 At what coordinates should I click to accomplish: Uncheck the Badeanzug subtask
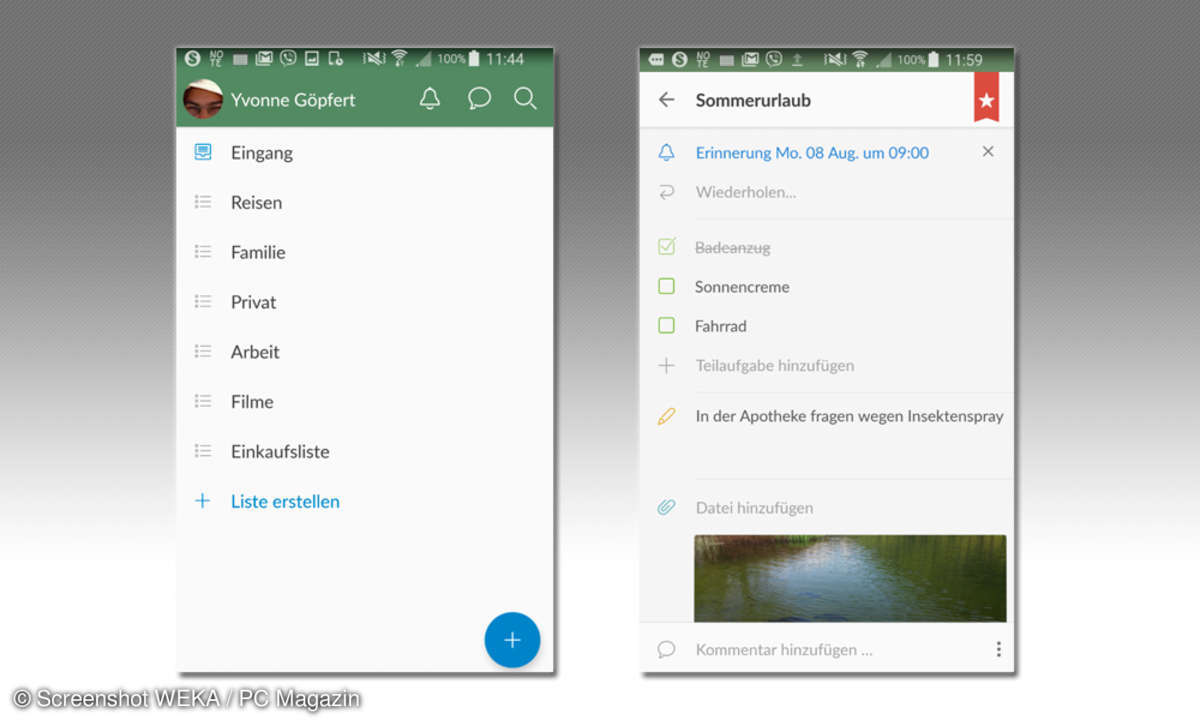click(666, 246)
